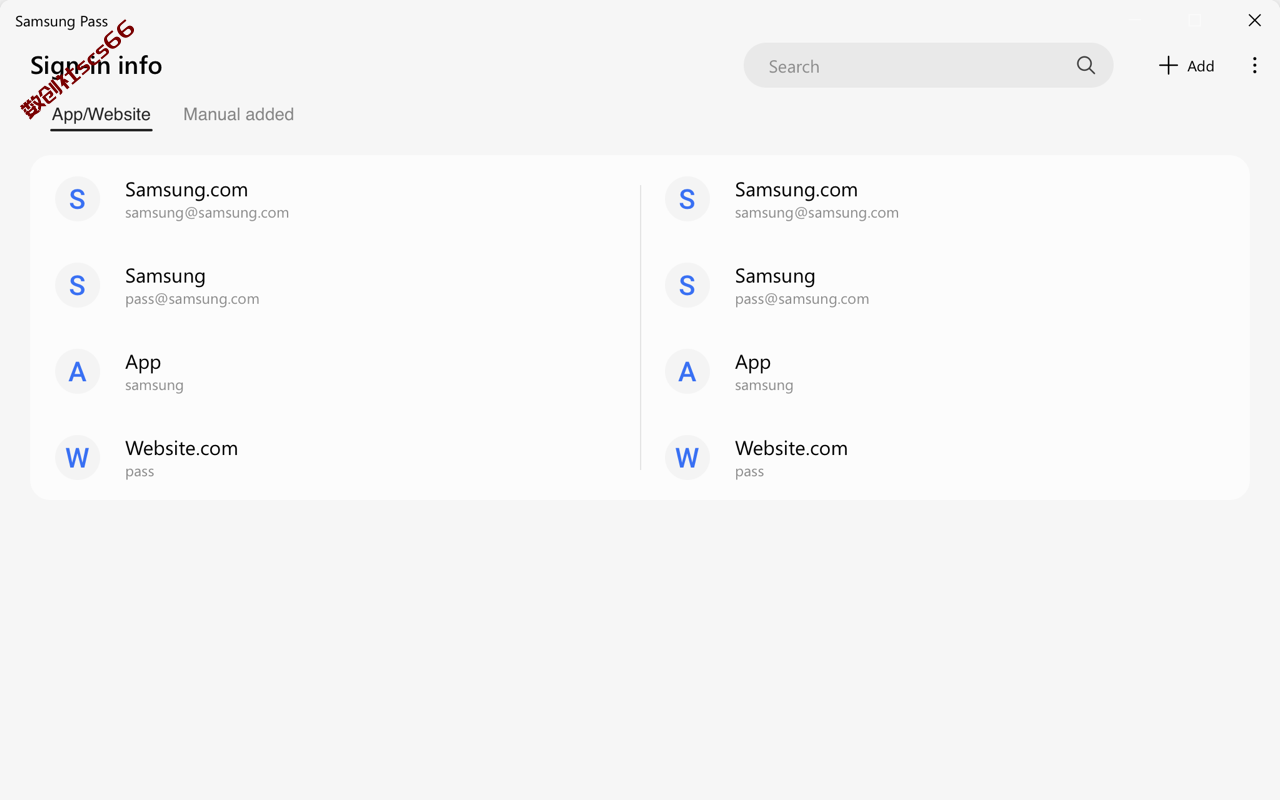This screenshot has height=800, width=1280.
Task: Open the Website.com title in left column
Action: pyautogui.click(x=181, y=448)
